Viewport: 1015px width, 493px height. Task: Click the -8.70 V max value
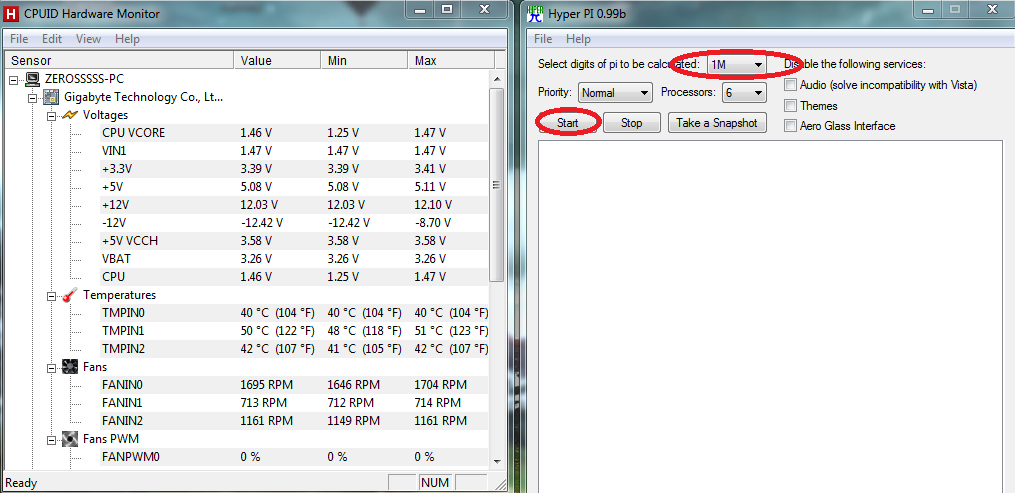[x=433, y=223]
